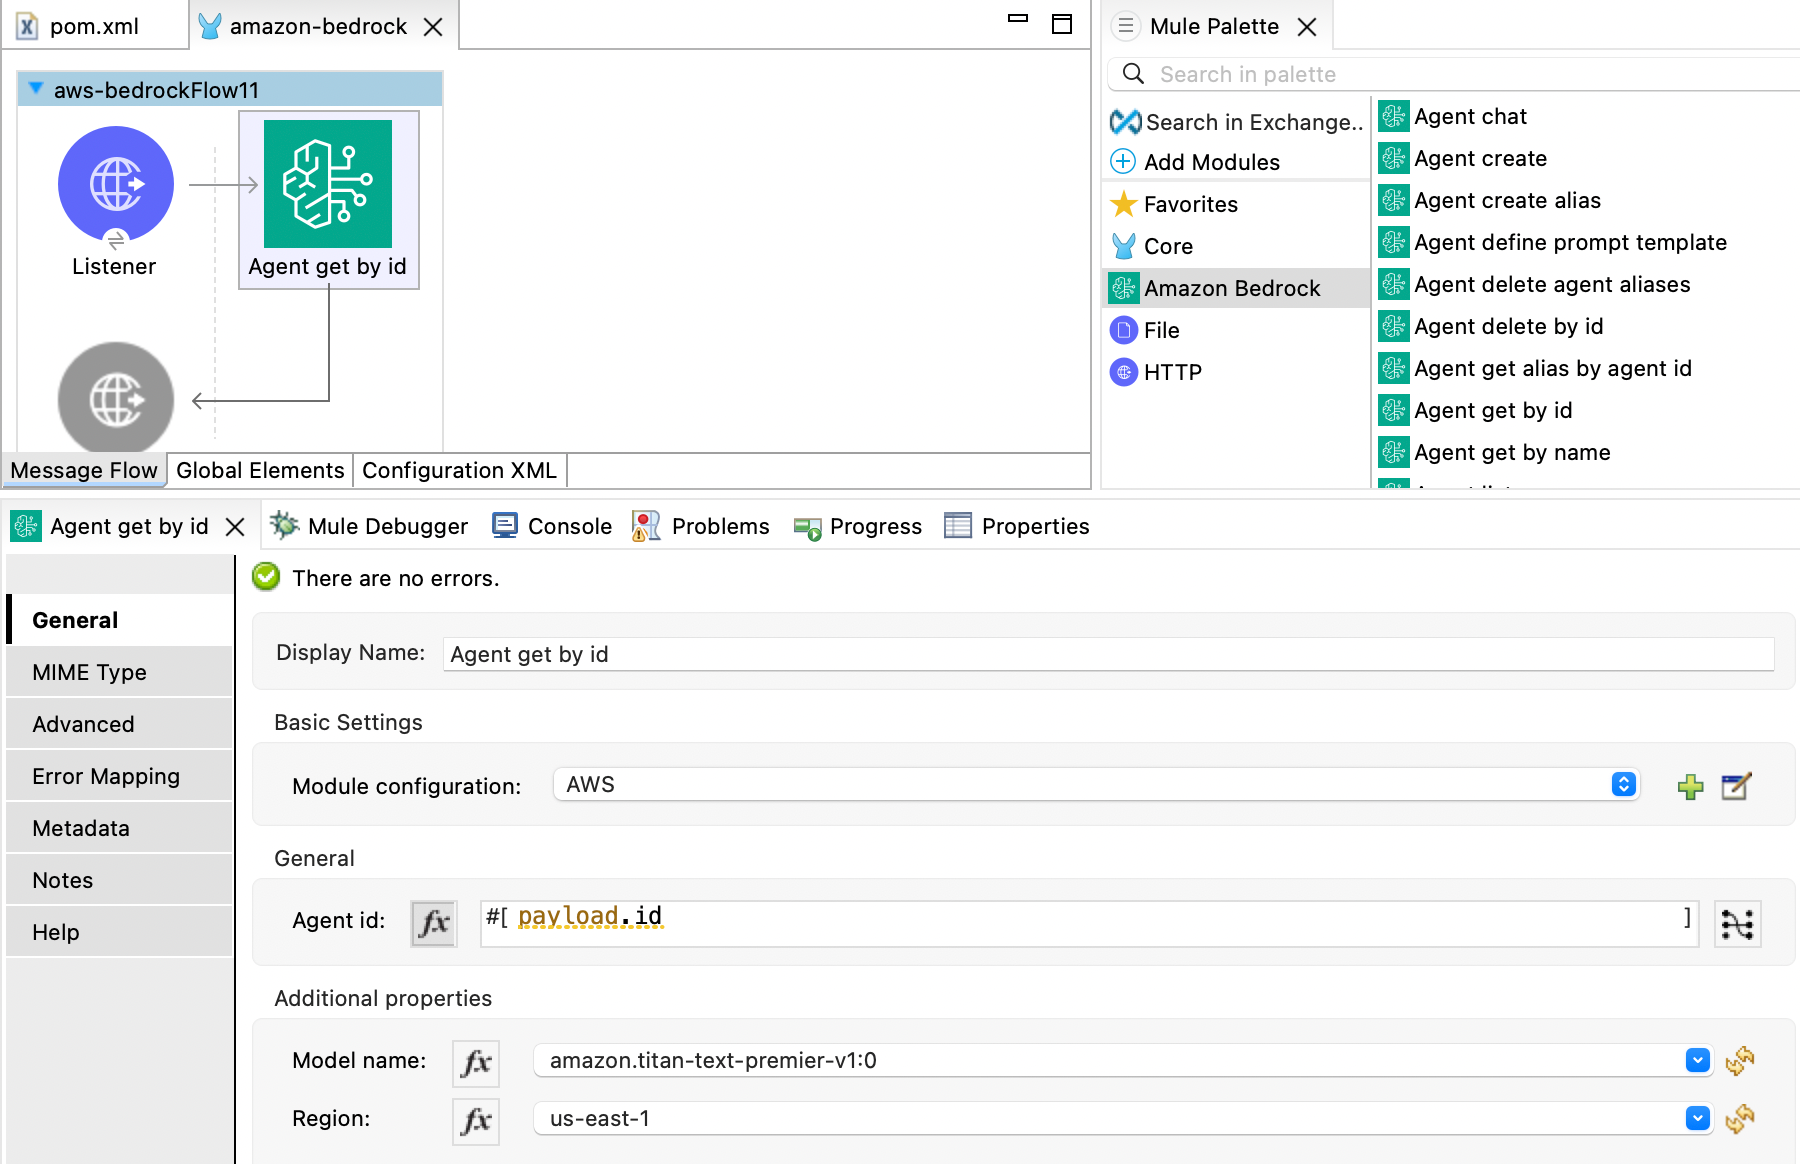Screen dimensions: 1800x1164
Task: Open the Error Mapping section
Action: (120, 776)
